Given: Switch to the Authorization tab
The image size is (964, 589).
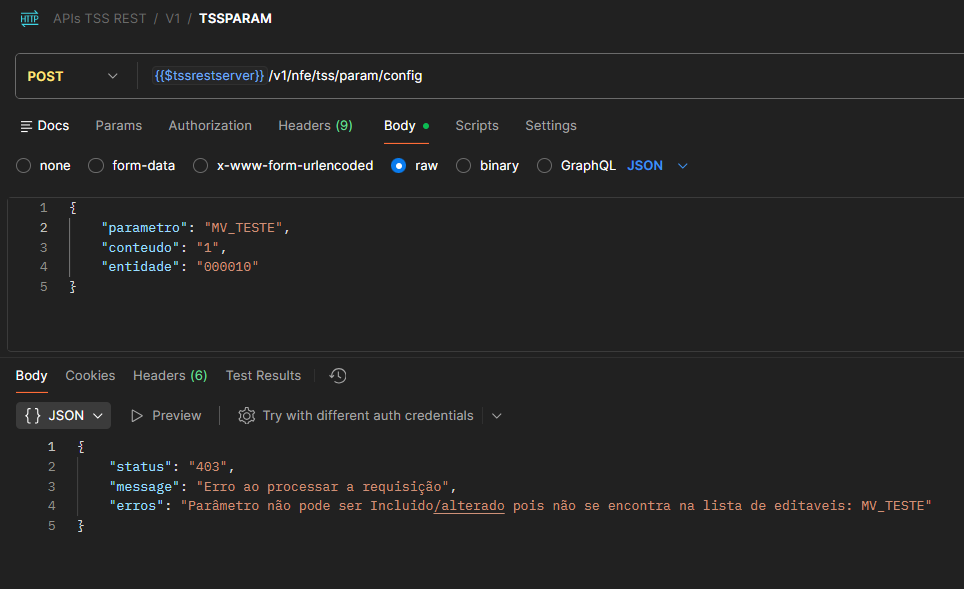Looking at the screenshot, I should coord(210,126).
